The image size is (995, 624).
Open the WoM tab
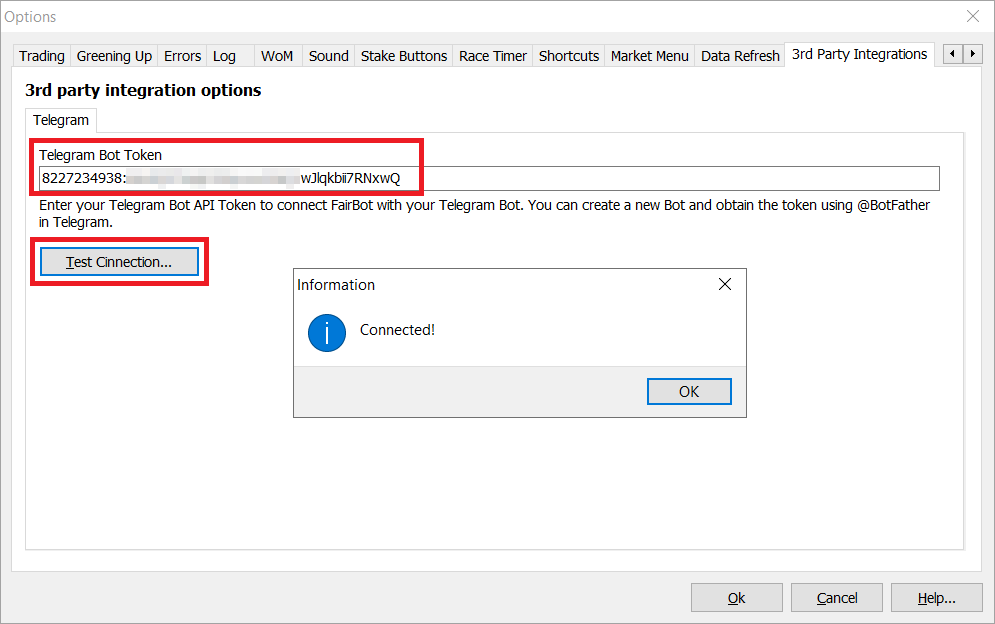pos(277,56)
